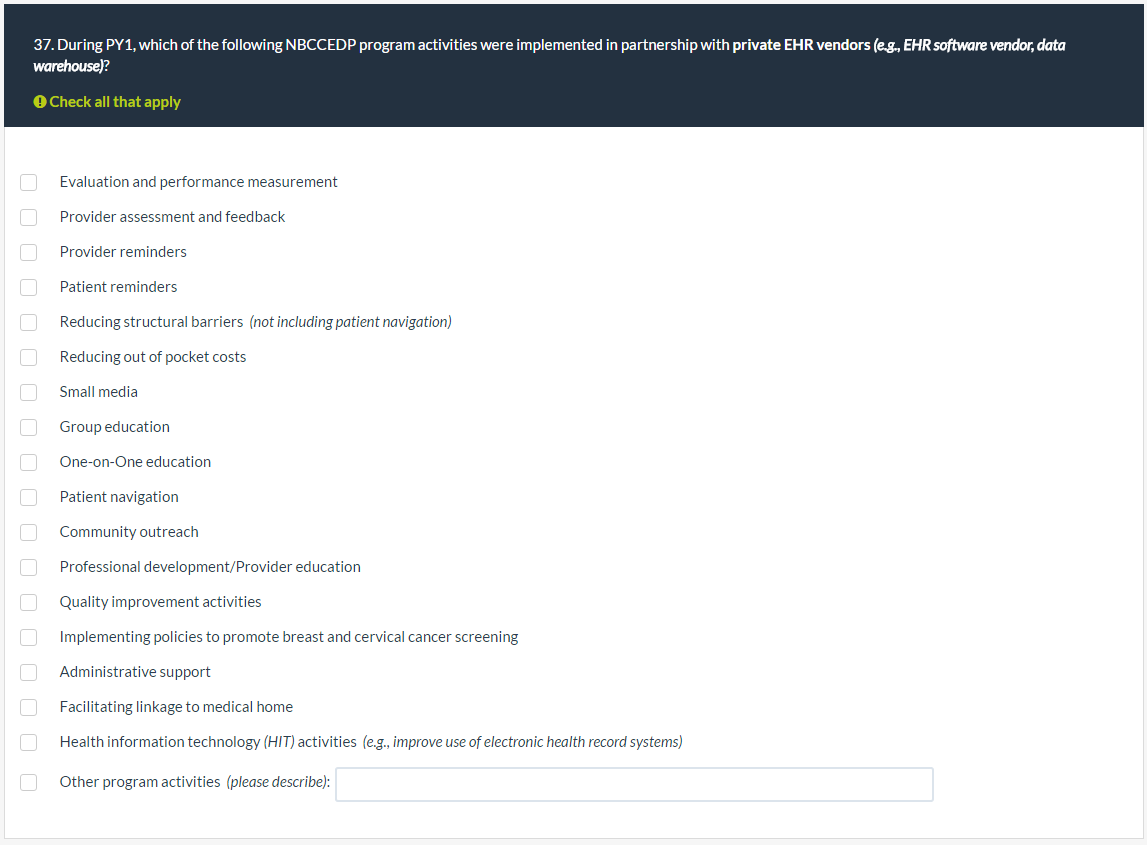Check Evaluation and performance measurement box
Image resolution: width=1147 pixels, height=845 pixels.
(29, 182)
